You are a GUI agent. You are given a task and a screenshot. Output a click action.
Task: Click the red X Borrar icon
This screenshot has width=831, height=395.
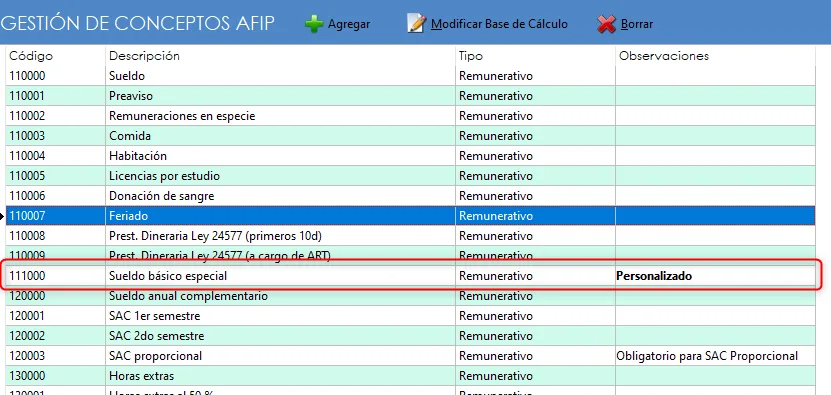(x=607, y=24)
